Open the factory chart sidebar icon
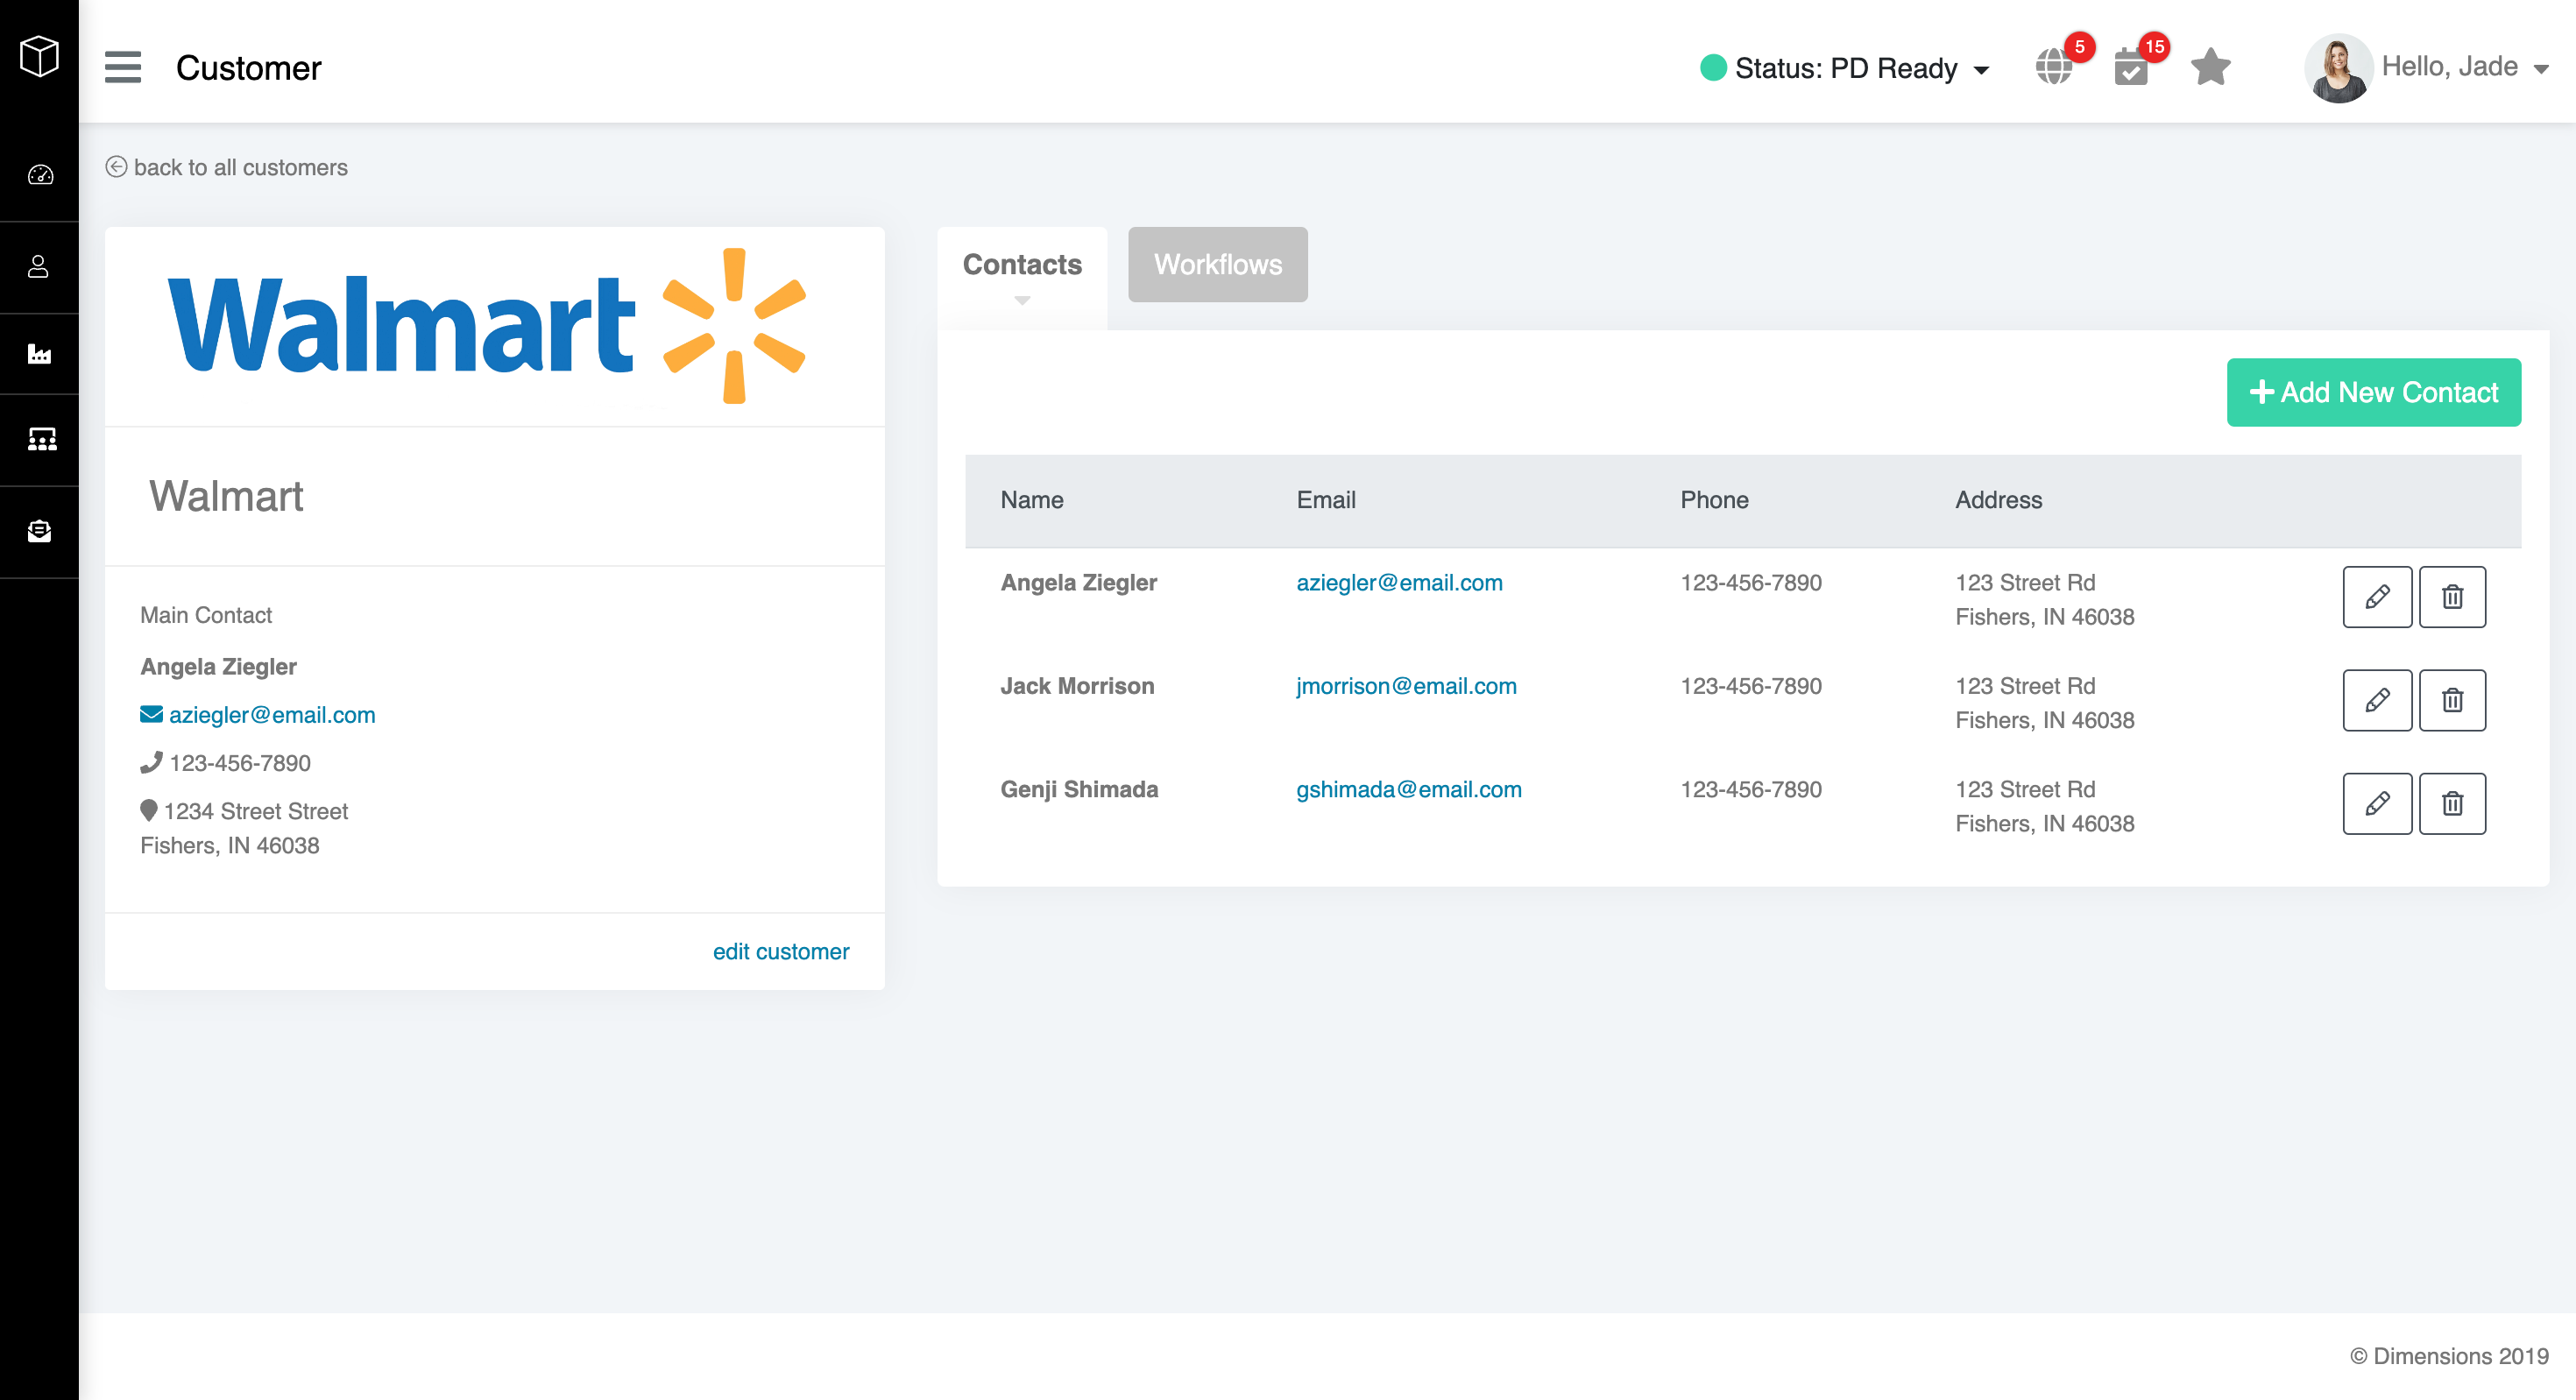2576x1400 pixels. click(x=39, y=353)
